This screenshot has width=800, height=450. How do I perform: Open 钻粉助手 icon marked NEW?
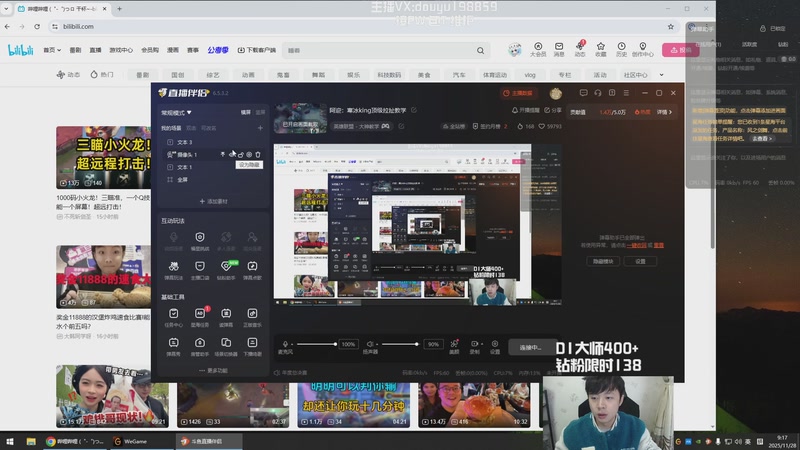click(226, 270)
